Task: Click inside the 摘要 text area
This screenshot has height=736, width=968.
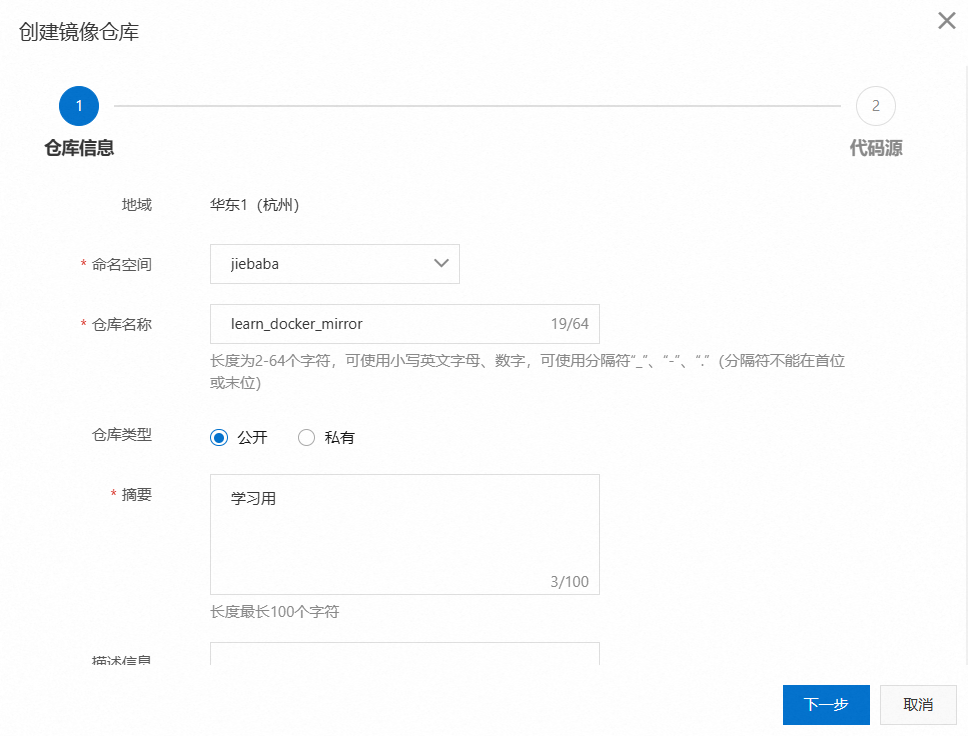Action: (x=404, y=534)
